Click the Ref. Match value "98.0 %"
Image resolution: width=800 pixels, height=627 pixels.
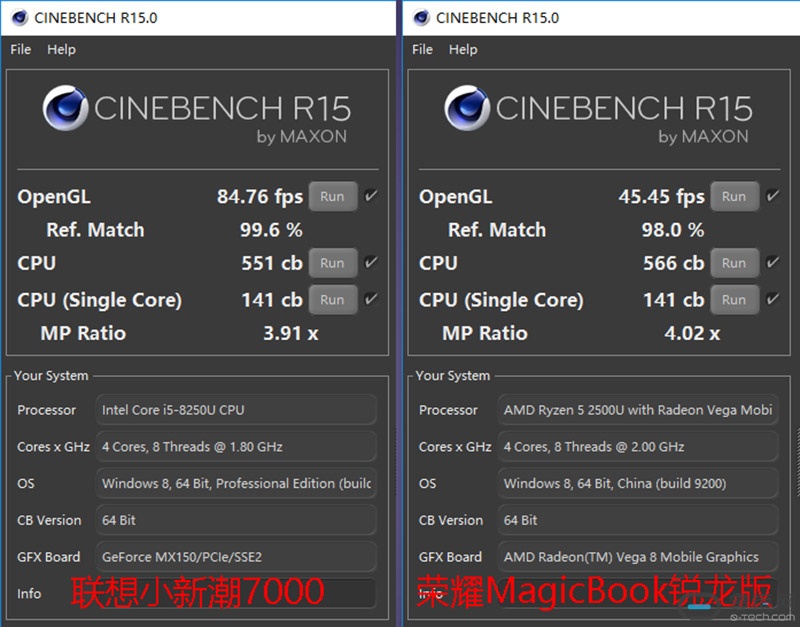tap(673, 230)
